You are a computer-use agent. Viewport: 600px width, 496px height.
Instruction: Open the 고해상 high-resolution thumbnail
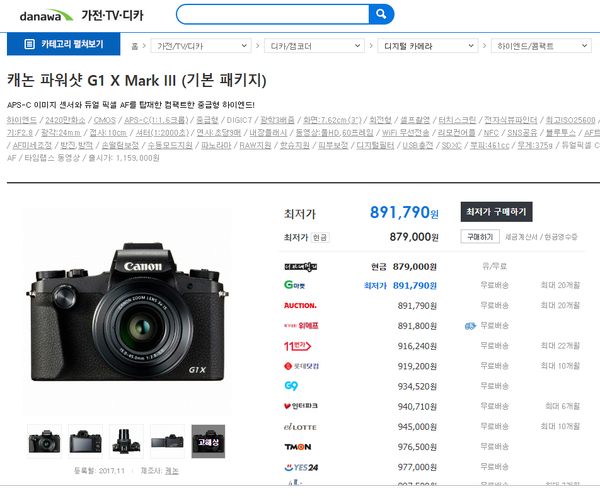pos(208,441)
